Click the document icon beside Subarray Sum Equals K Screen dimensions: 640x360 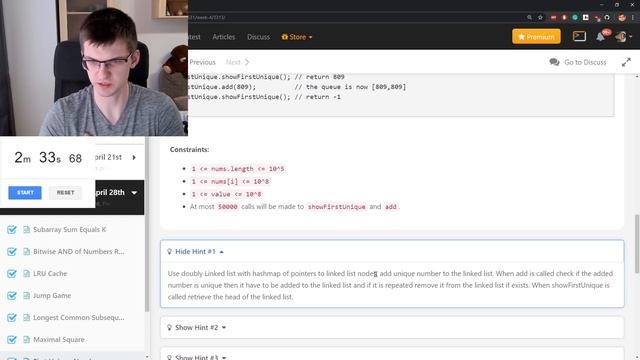coord(27,229)
